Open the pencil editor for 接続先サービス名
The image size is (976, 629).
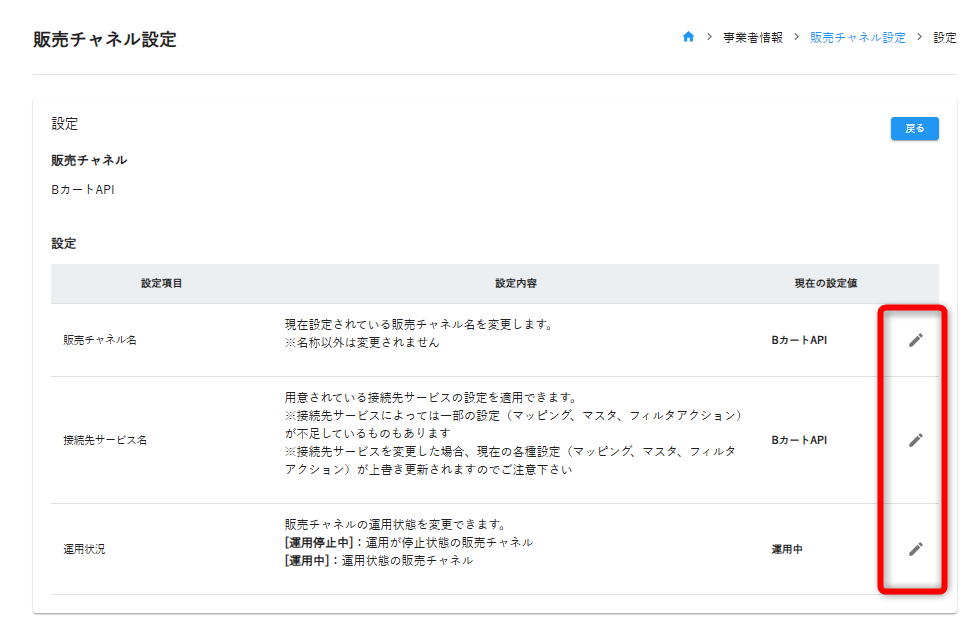915,440
